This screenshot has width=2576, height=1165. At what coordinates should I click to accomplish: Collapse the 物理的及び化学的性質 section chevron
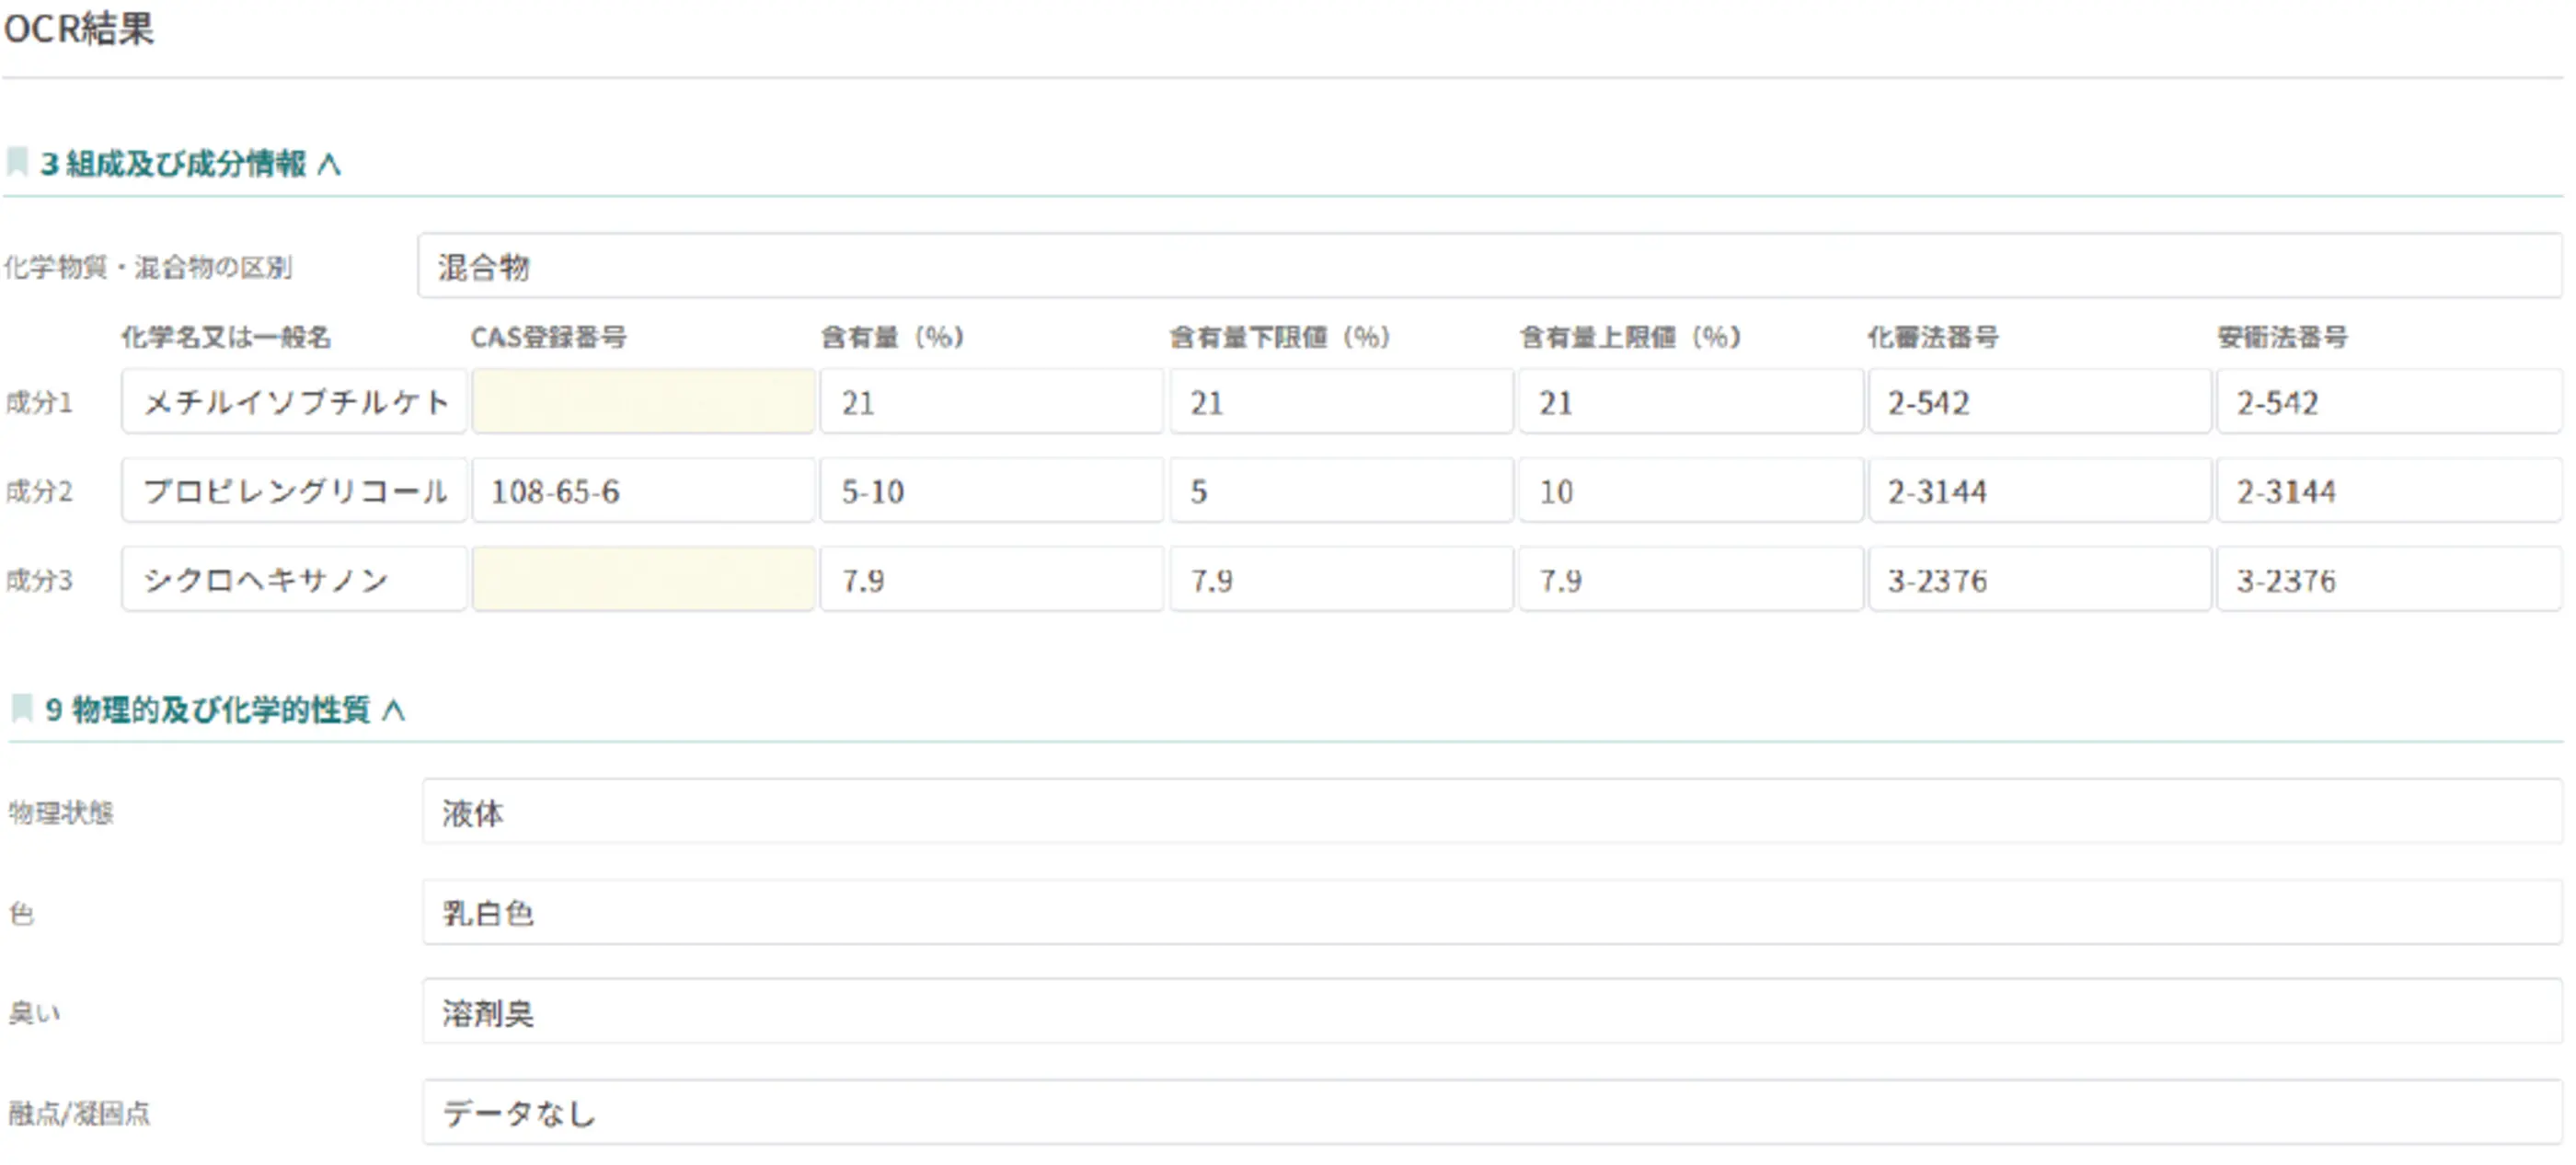coord(394,710)
